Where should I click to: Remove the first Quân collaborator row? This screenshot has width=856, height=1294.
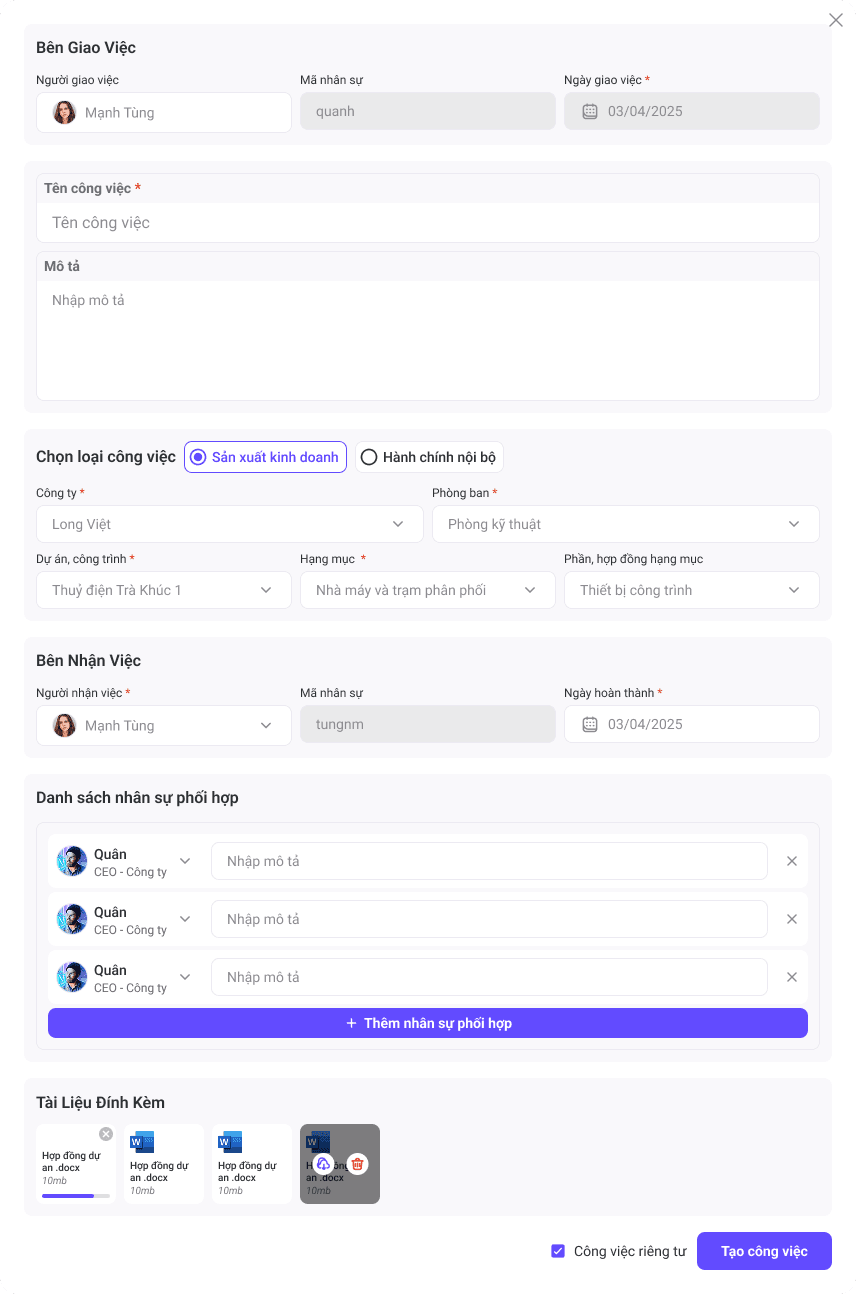coord(792,861)
